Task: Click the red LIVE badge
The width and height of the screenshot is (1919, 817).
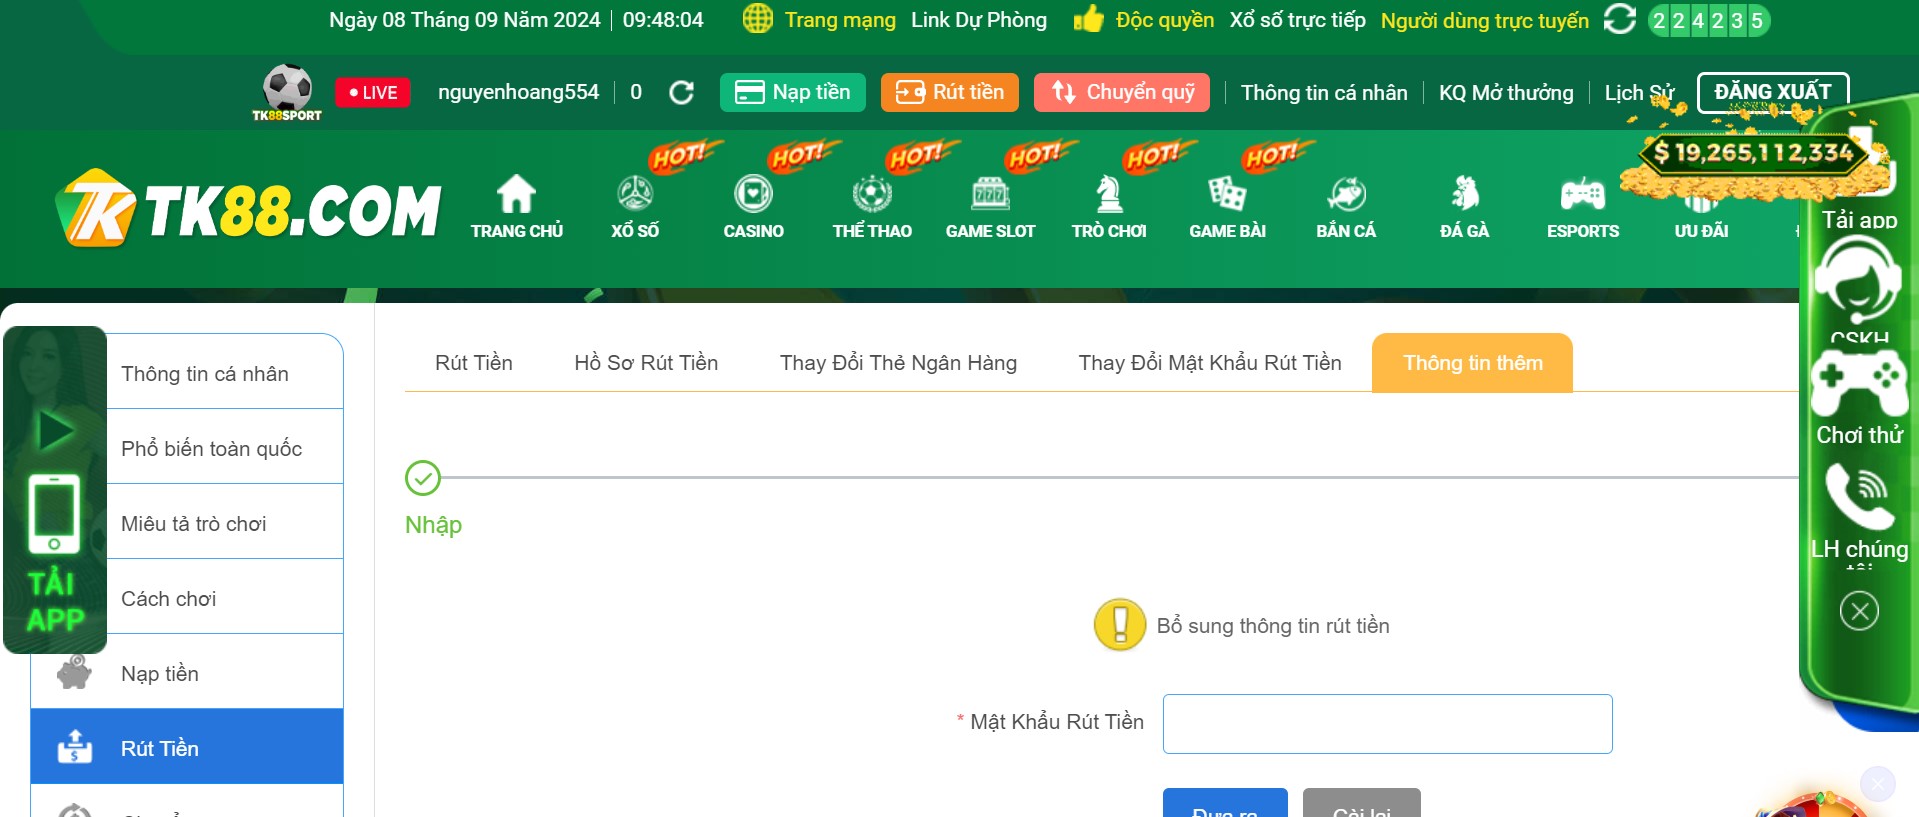Action: tap(373, 93)
